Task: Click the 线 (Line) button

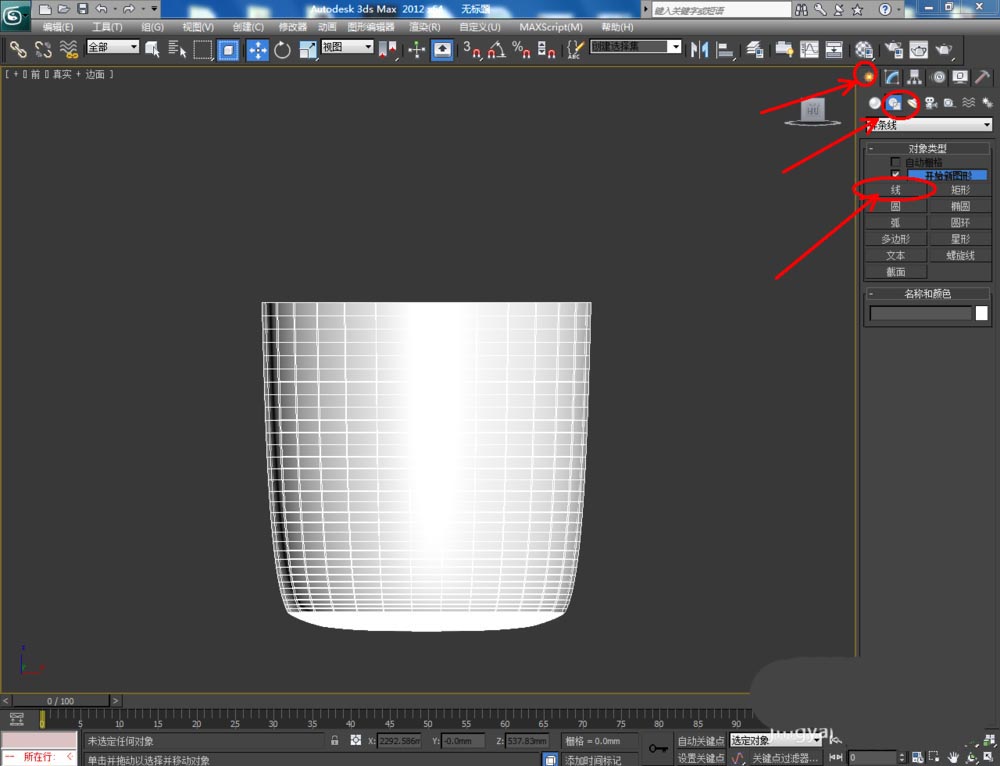Action: coord(896,190)
